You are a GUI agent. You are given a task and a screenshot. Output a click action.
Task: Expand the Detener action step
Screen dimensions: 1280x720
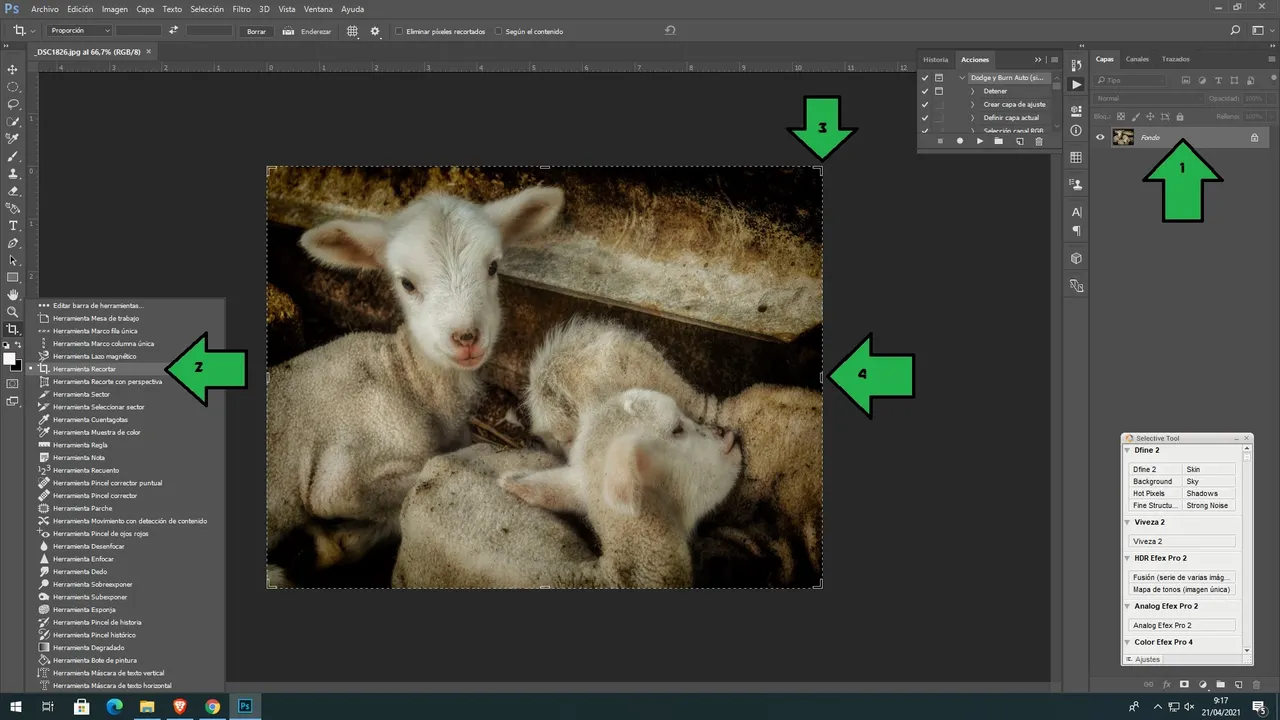point(973,91)
